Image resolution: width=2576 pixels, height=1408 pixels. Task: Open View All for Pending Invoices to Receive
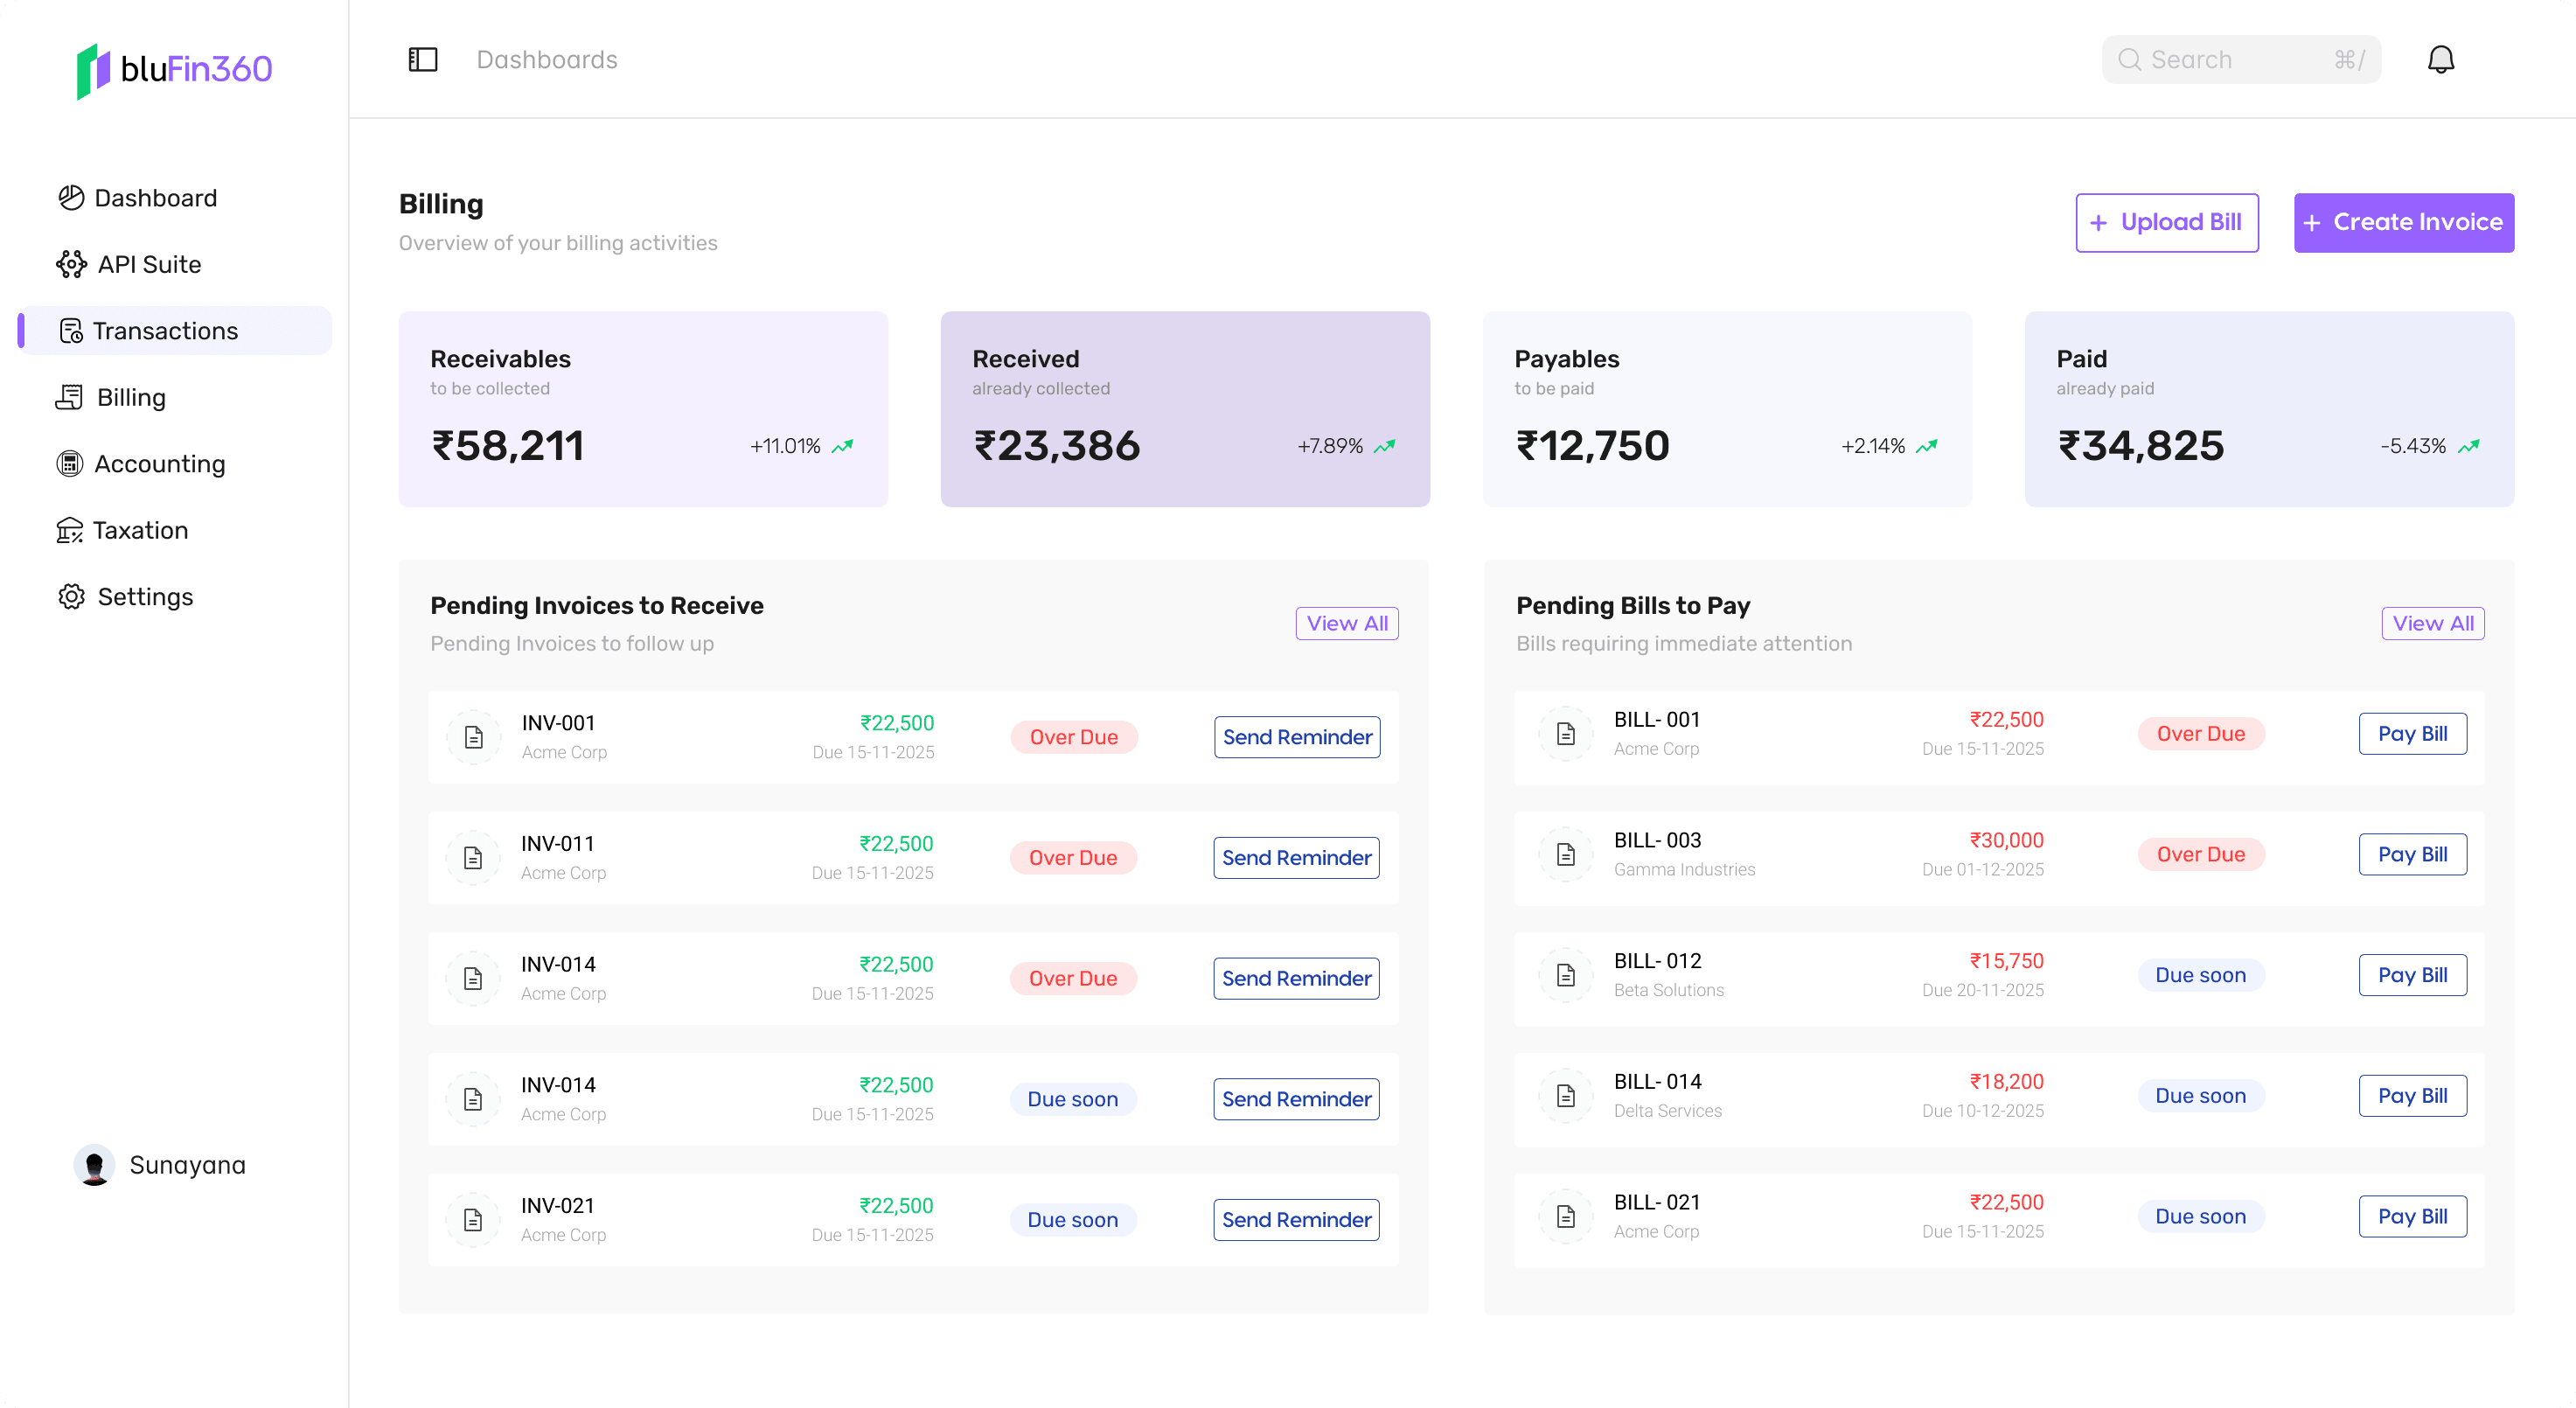(1347, 623)
